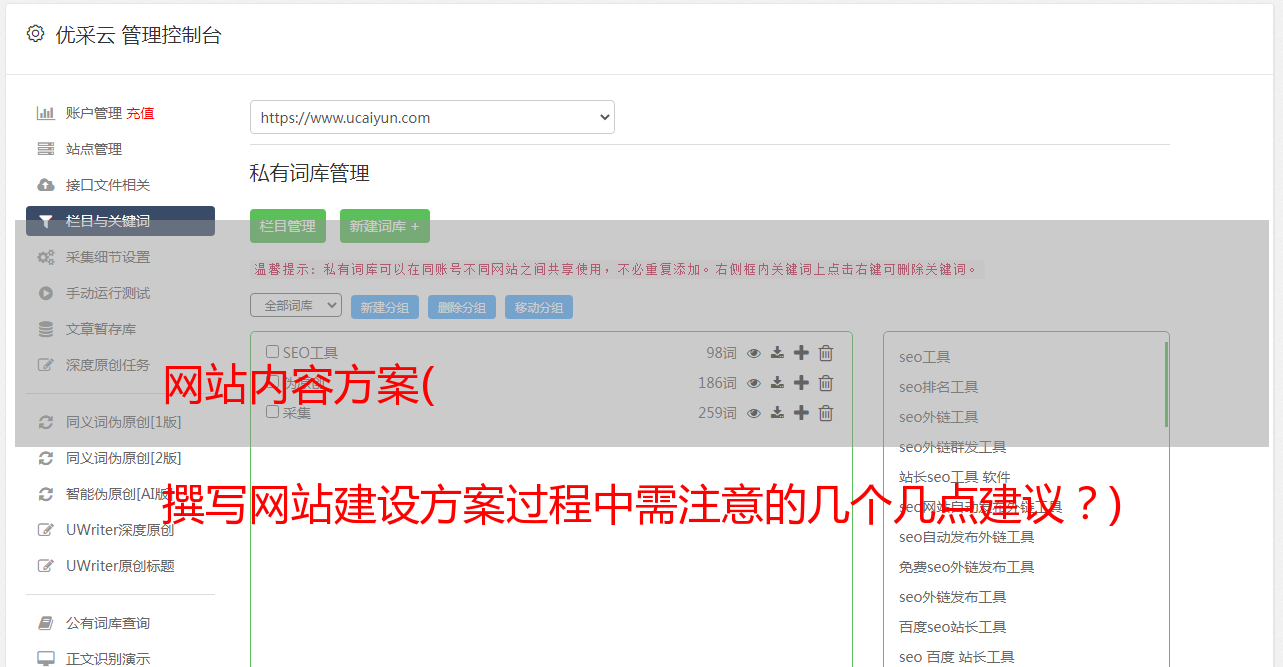Click keyword seo外链群发工具

(953, 447)
